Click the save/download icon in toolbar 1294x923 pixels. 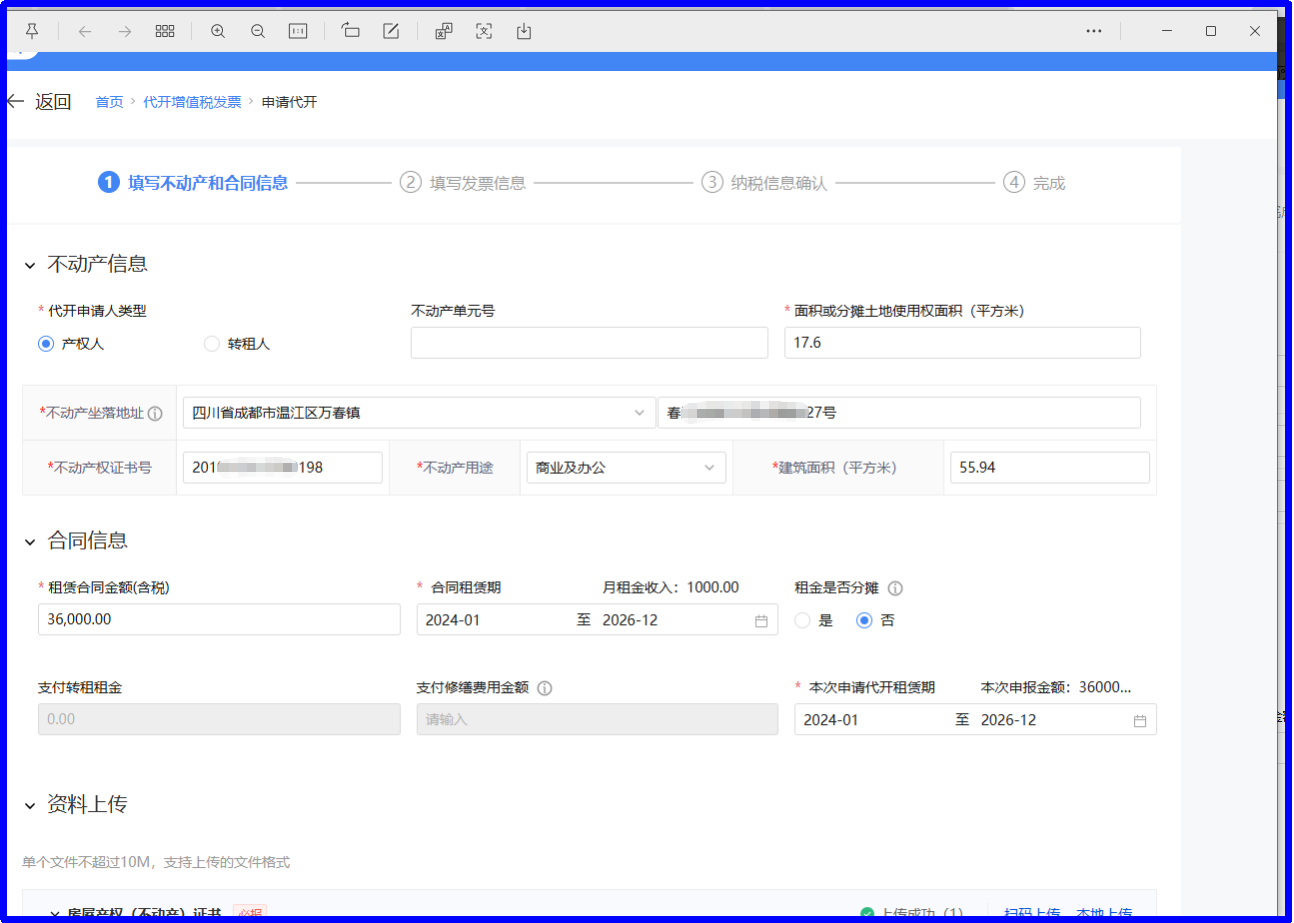coord(524,31)
